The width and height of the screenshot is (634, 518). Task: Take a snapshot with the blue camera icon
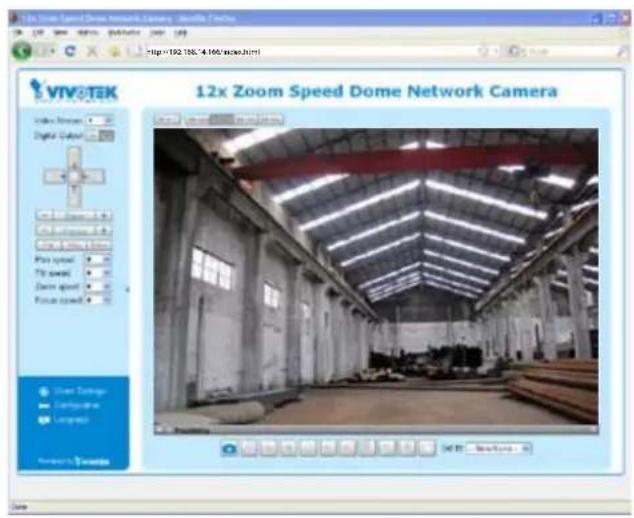pyautogui.click(x=229, y=448)
